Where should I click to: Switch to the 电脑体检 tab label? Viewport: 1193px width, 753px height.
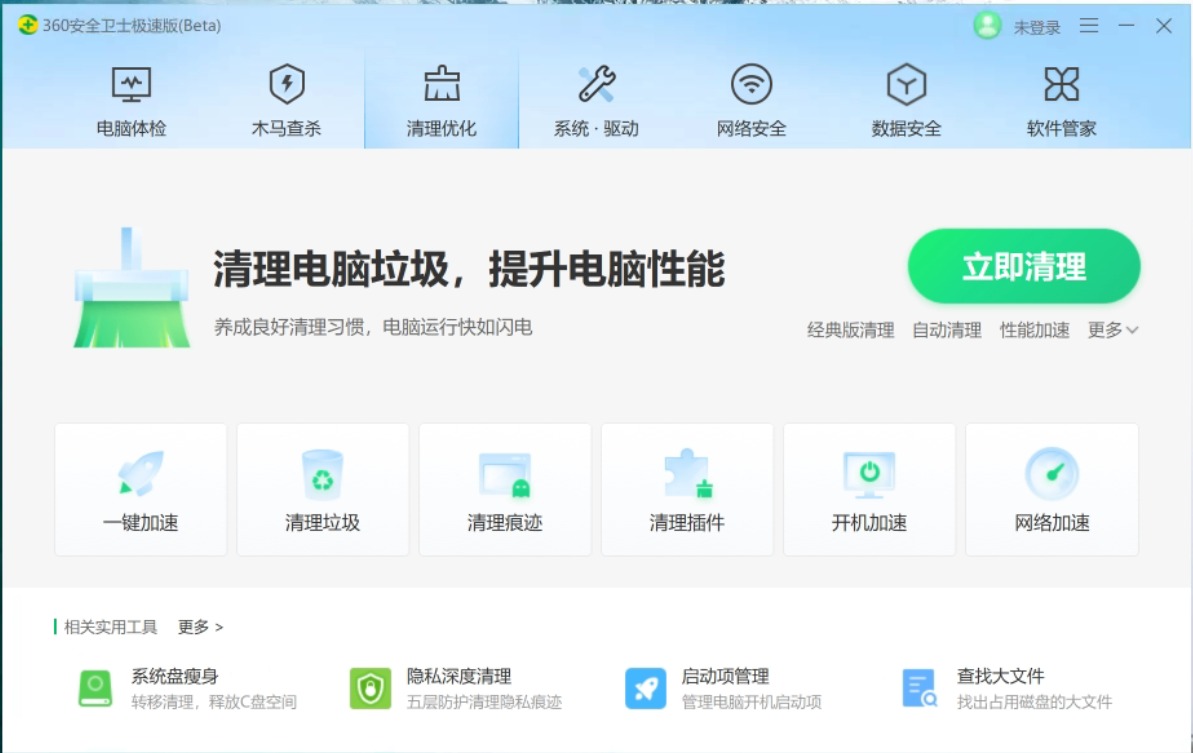(x=131, y=129)
